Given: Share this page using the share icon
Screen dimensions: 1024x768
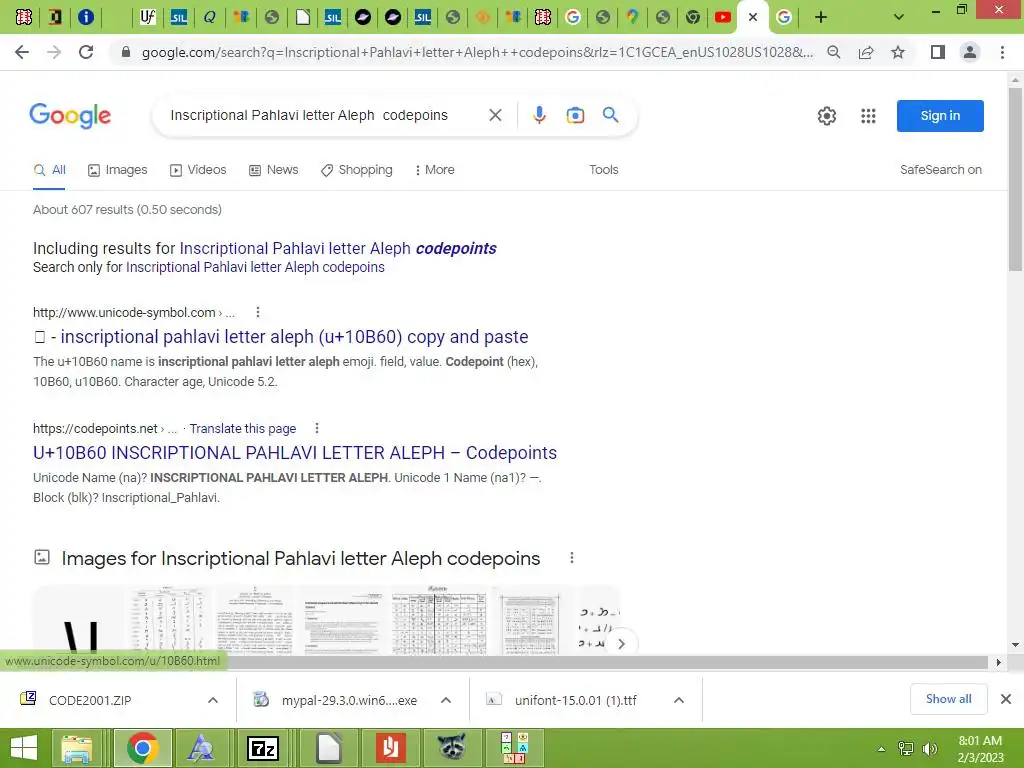Looking at the screenshot, I should pyautogui.click(x=866, y=52).
